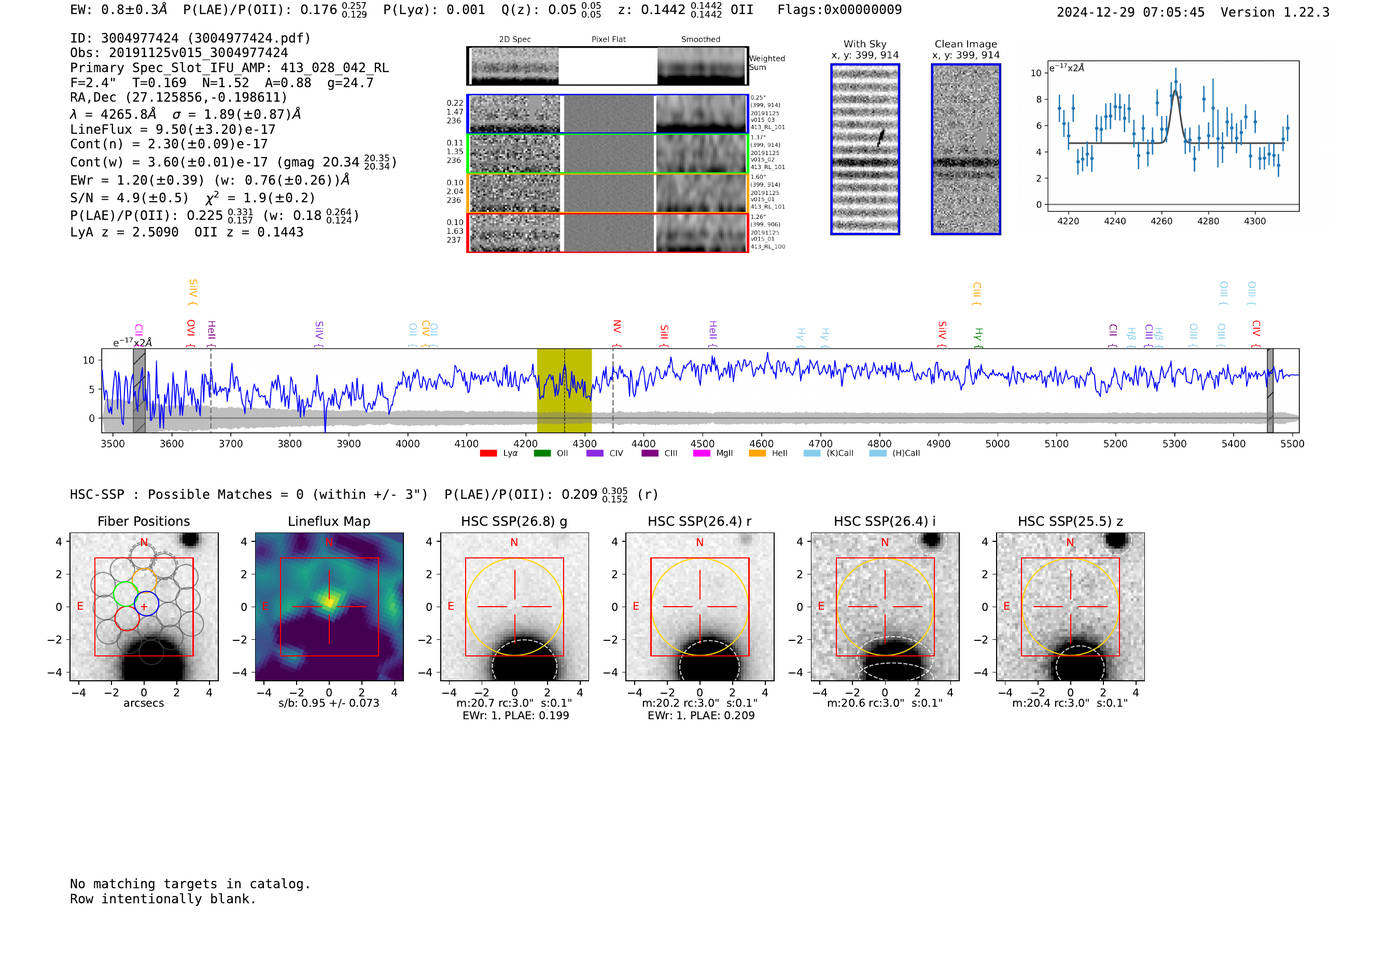Select the (K)CaII legend swatch
The image size is (1400, 953).
pos(812,453)
